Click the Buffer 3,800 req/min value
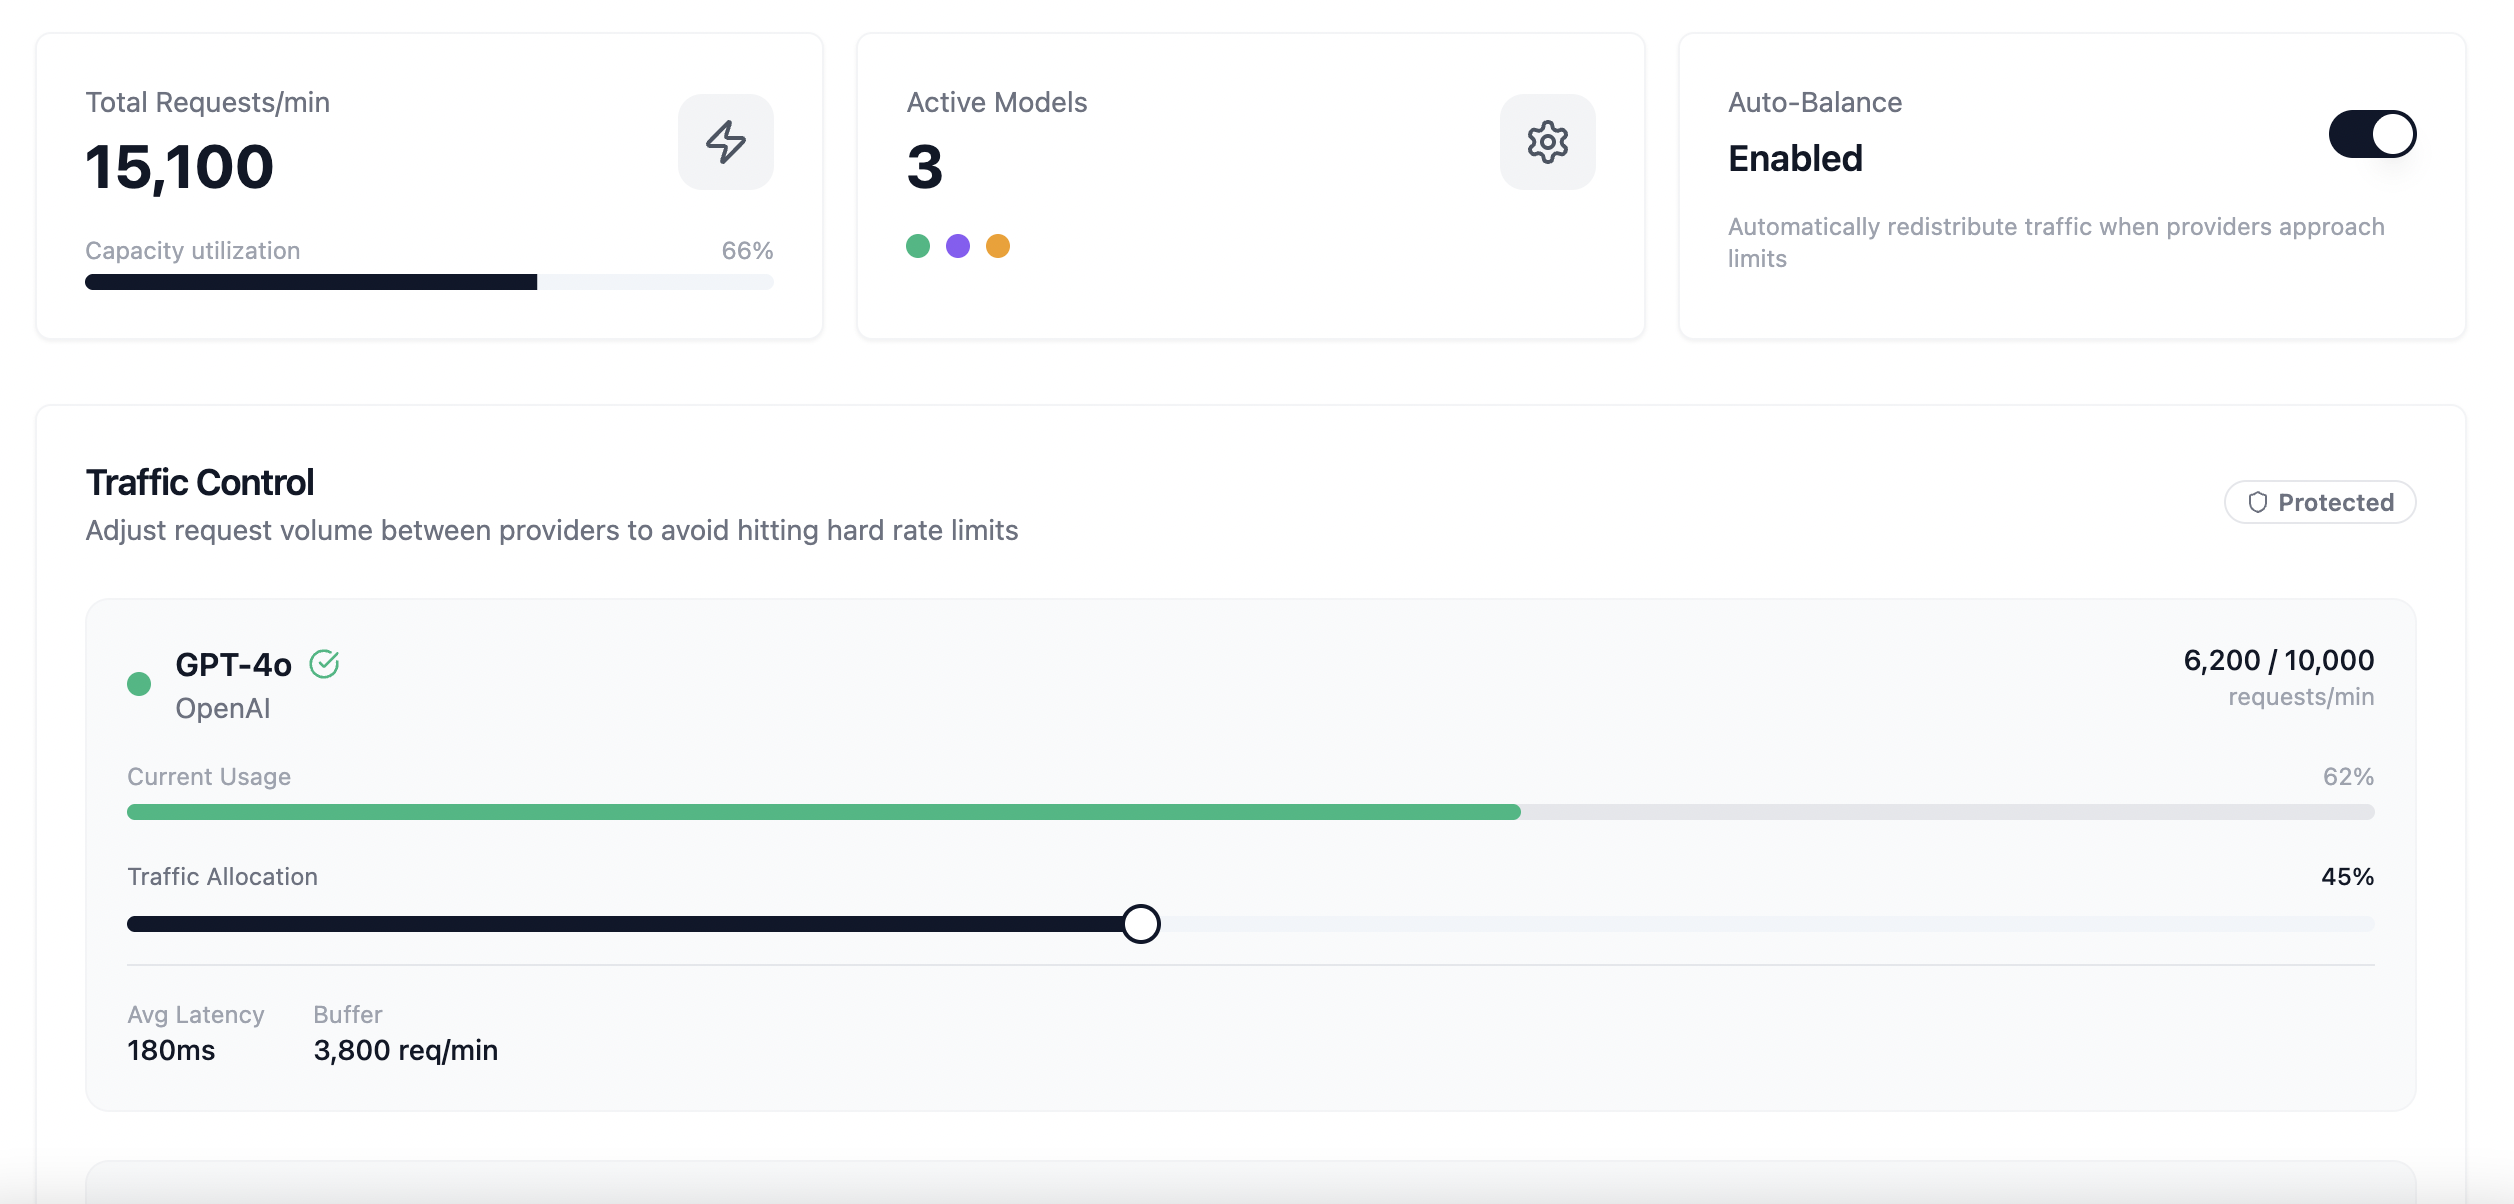 [x=405, y=1050]
